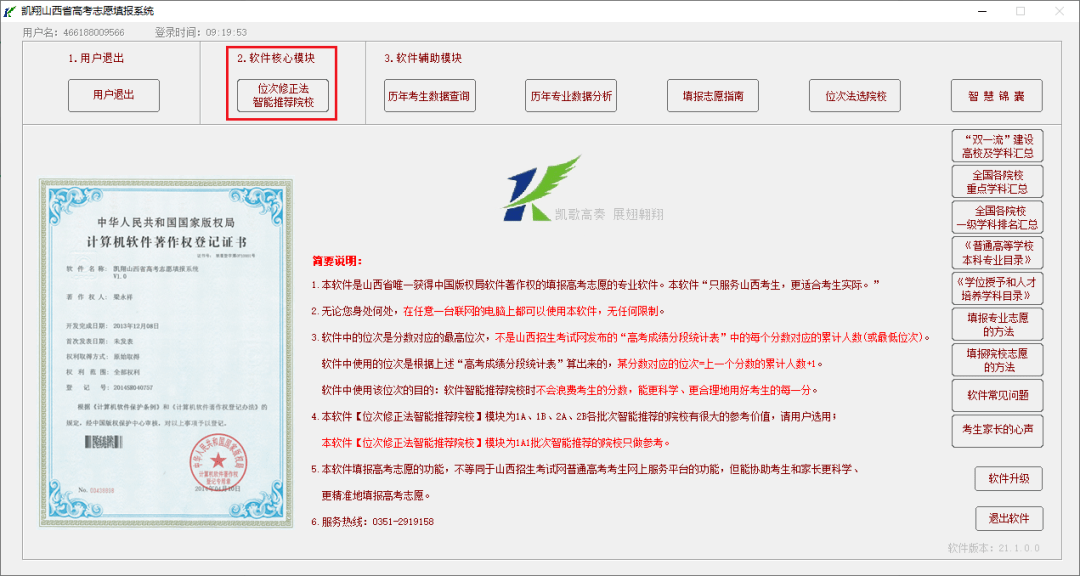Image resolution: width=1080 pixels, height=576 pixels.
Task: Open 填报志愿指南
Action: (x=713, y=96)
